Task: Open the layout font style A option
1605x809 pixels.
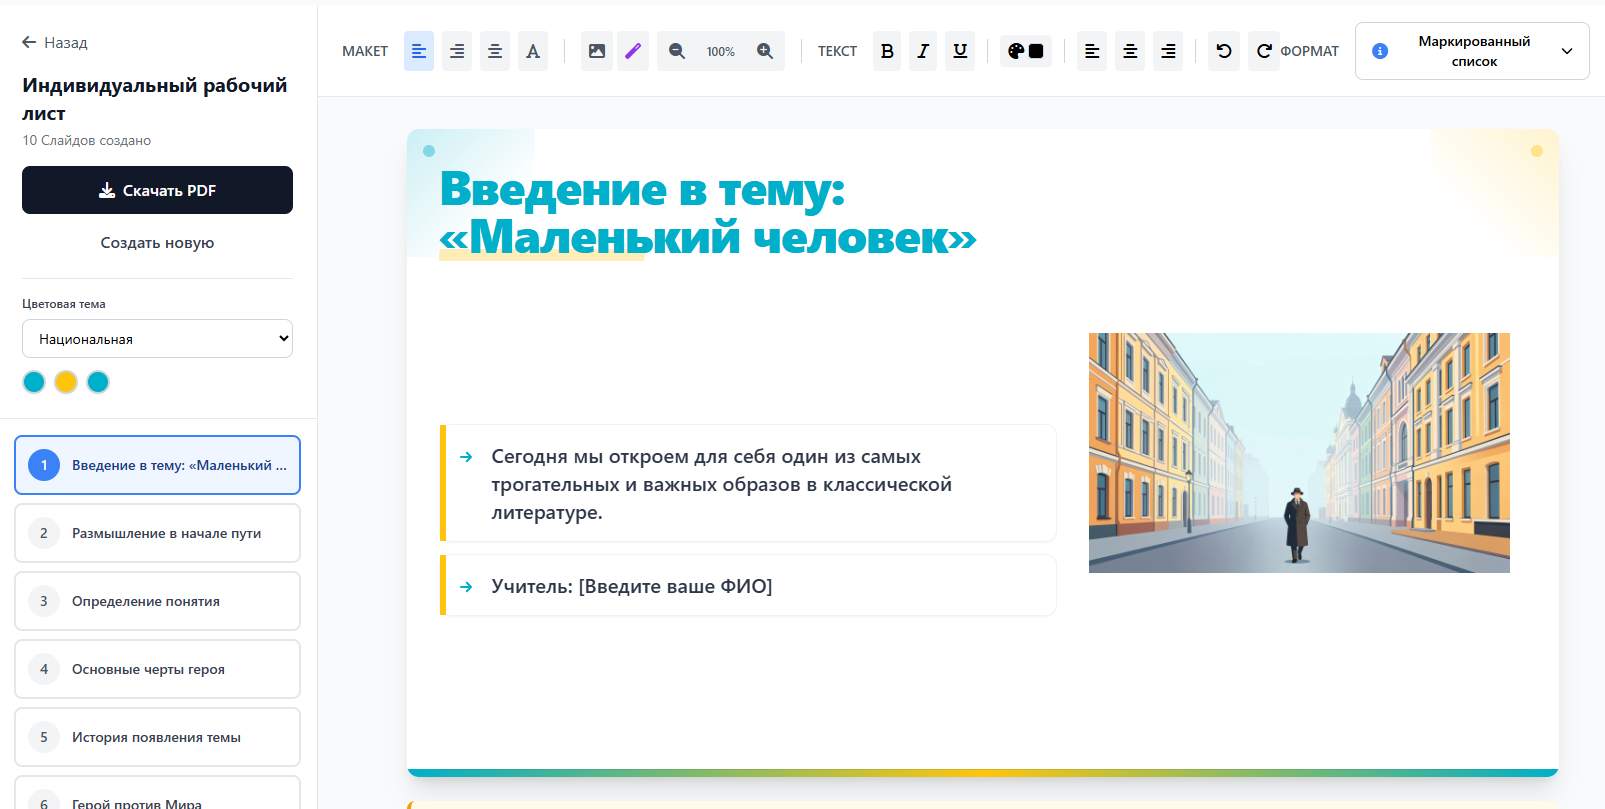Action: (x=533, y=51)
